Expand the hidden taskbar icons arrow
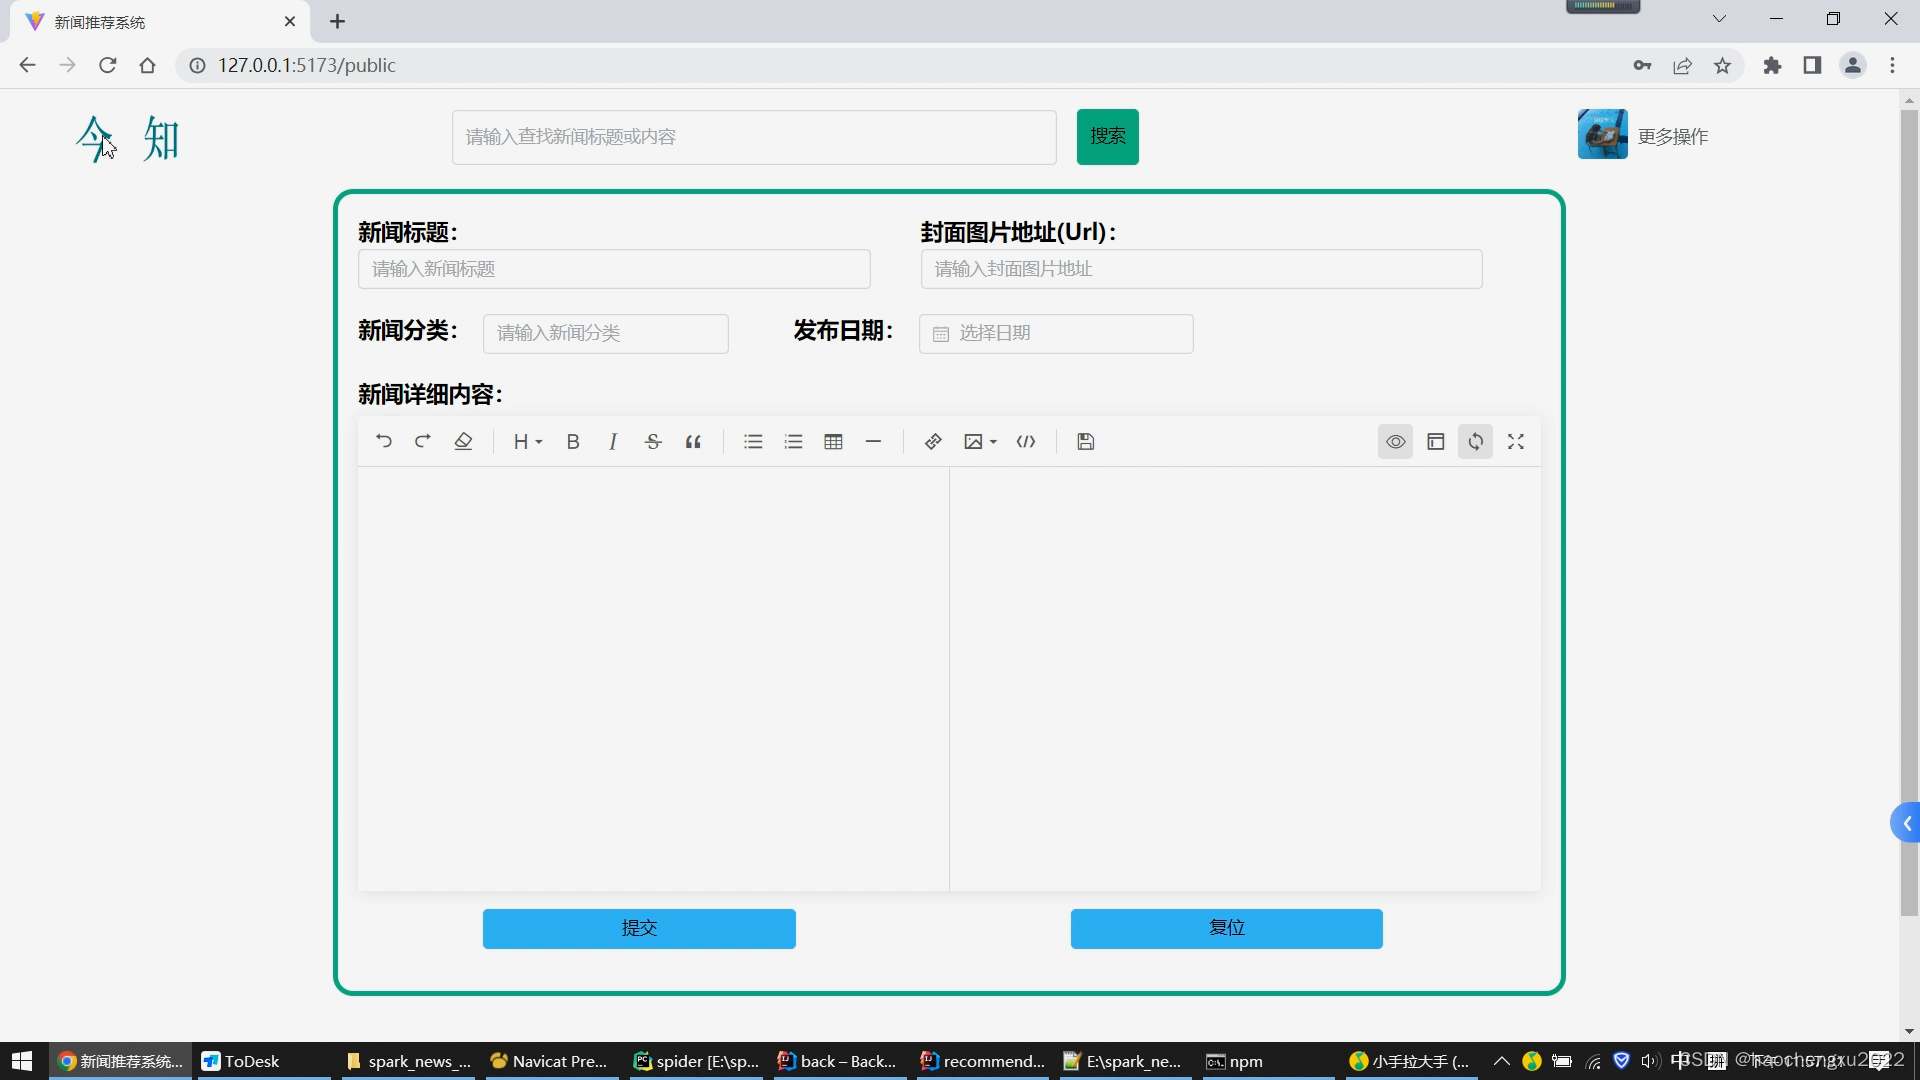The height and width of the screenshot is (1080, 1920). [x=1500, y=1061]
